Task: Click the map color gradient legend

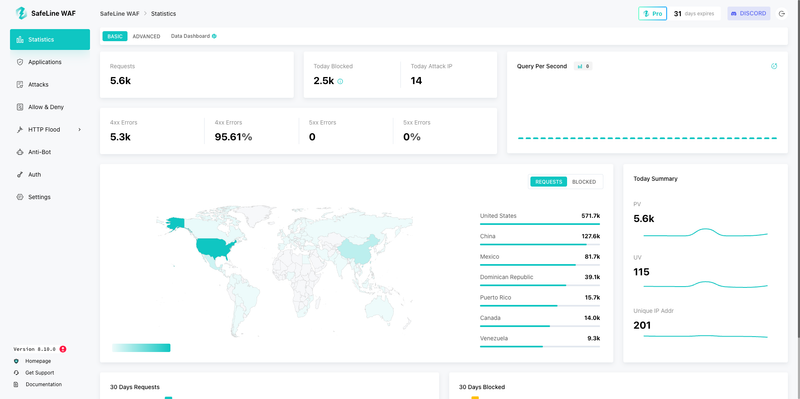Action: point(141,348)
